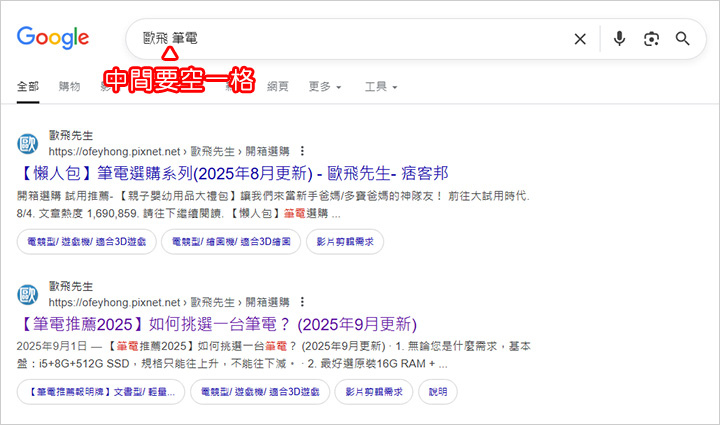This screenshot has width=720, height=425.
Task: Open 【筆電推薦2025】如何挑選一台筆電 result title
Action: coord(217,324)
